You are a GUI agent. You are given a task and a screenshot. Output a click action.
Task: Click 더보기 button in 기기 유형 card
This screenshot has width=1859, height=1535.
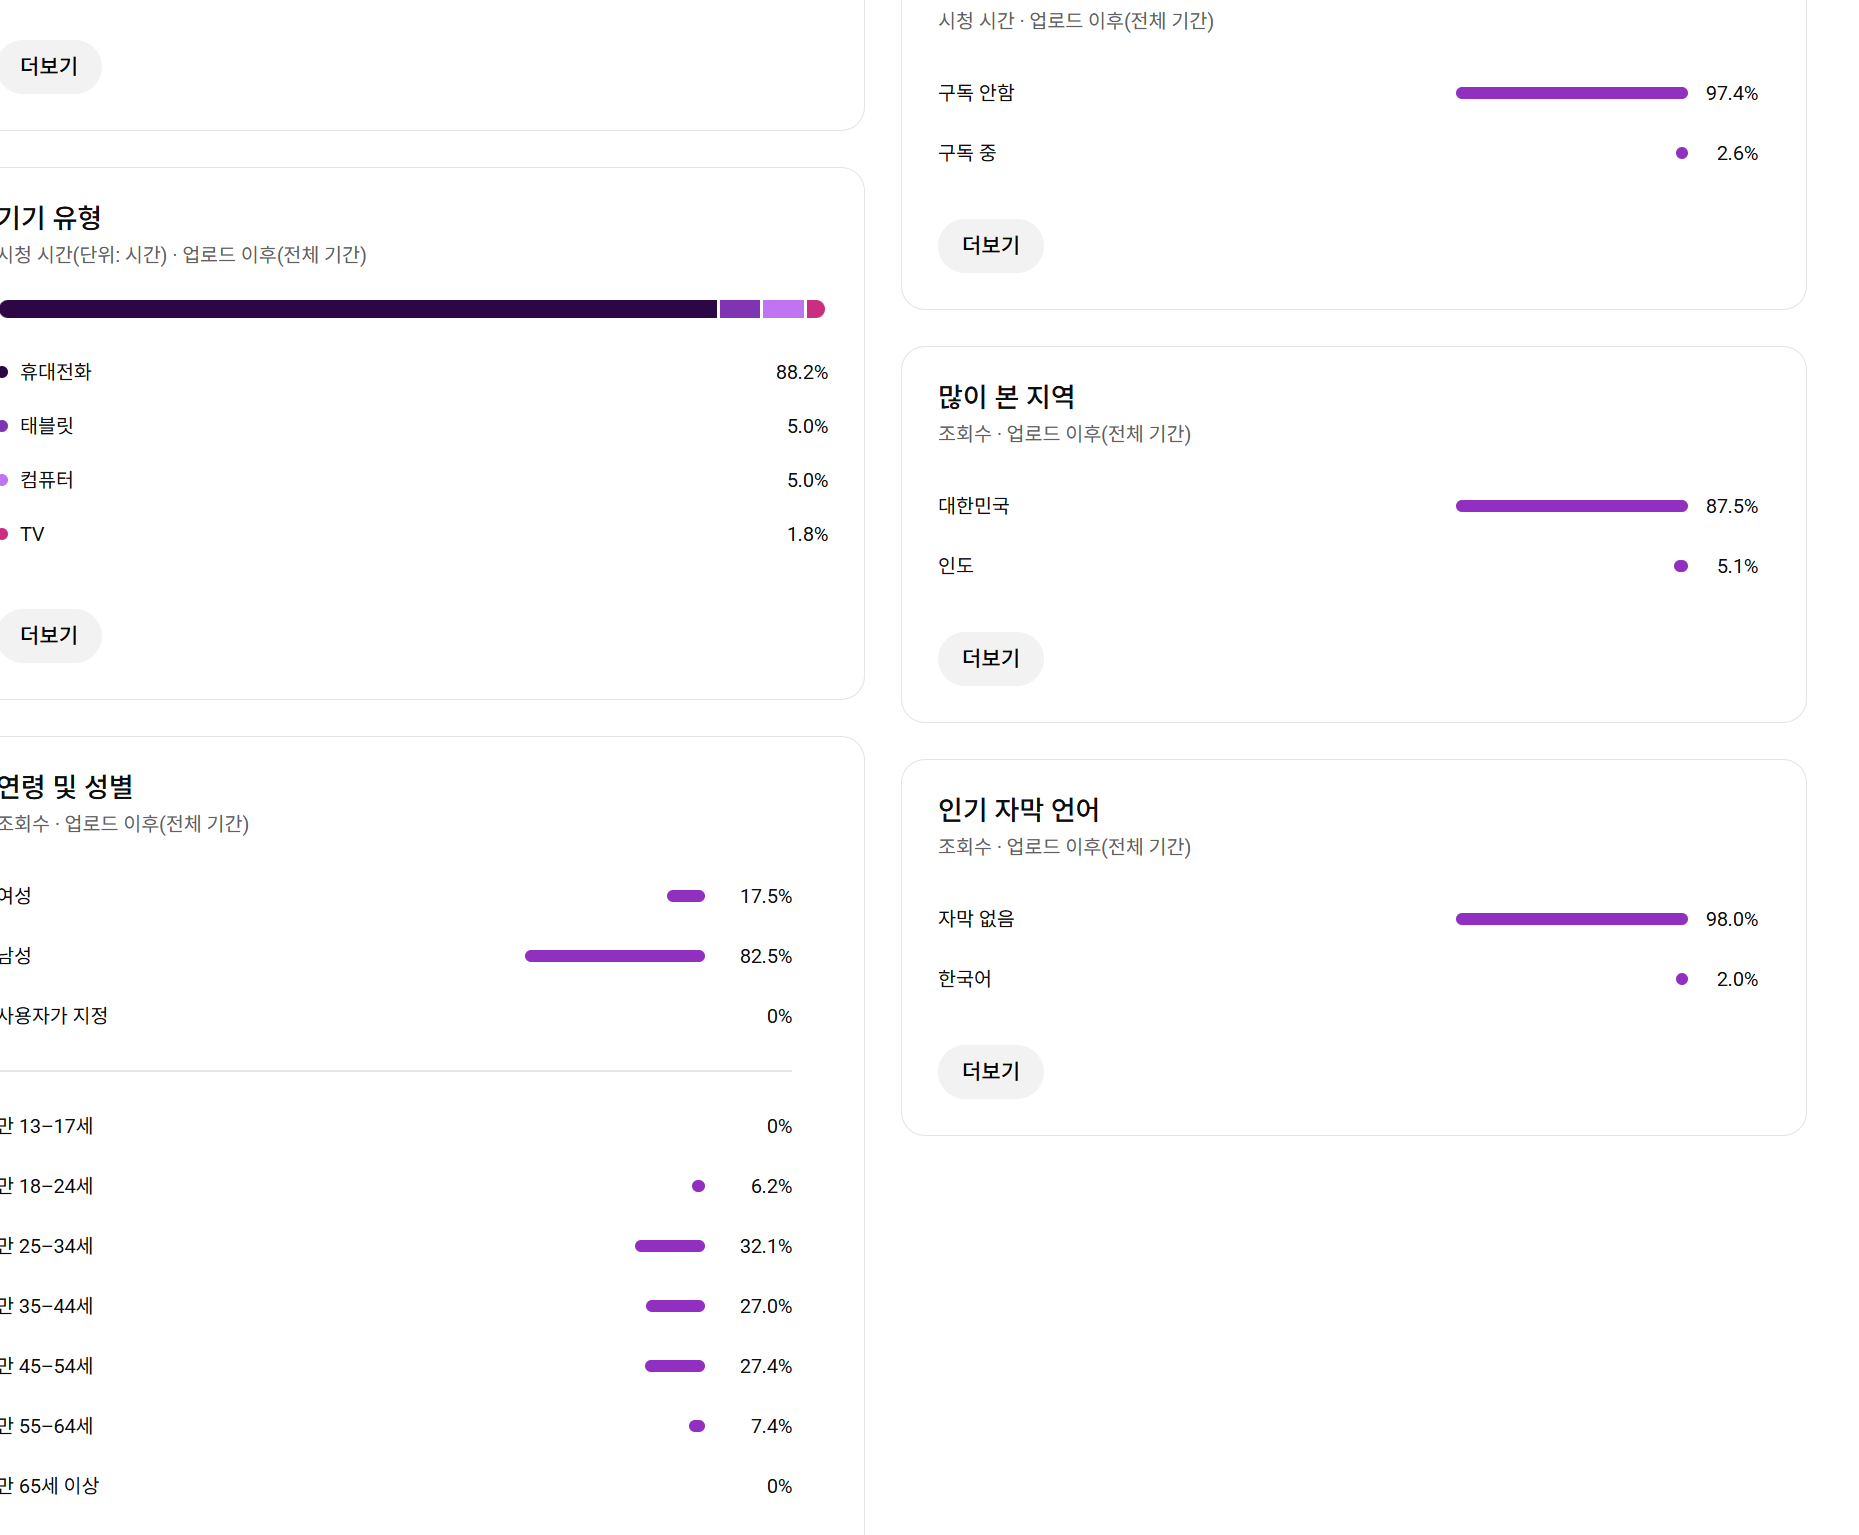[x=49, y=635]
